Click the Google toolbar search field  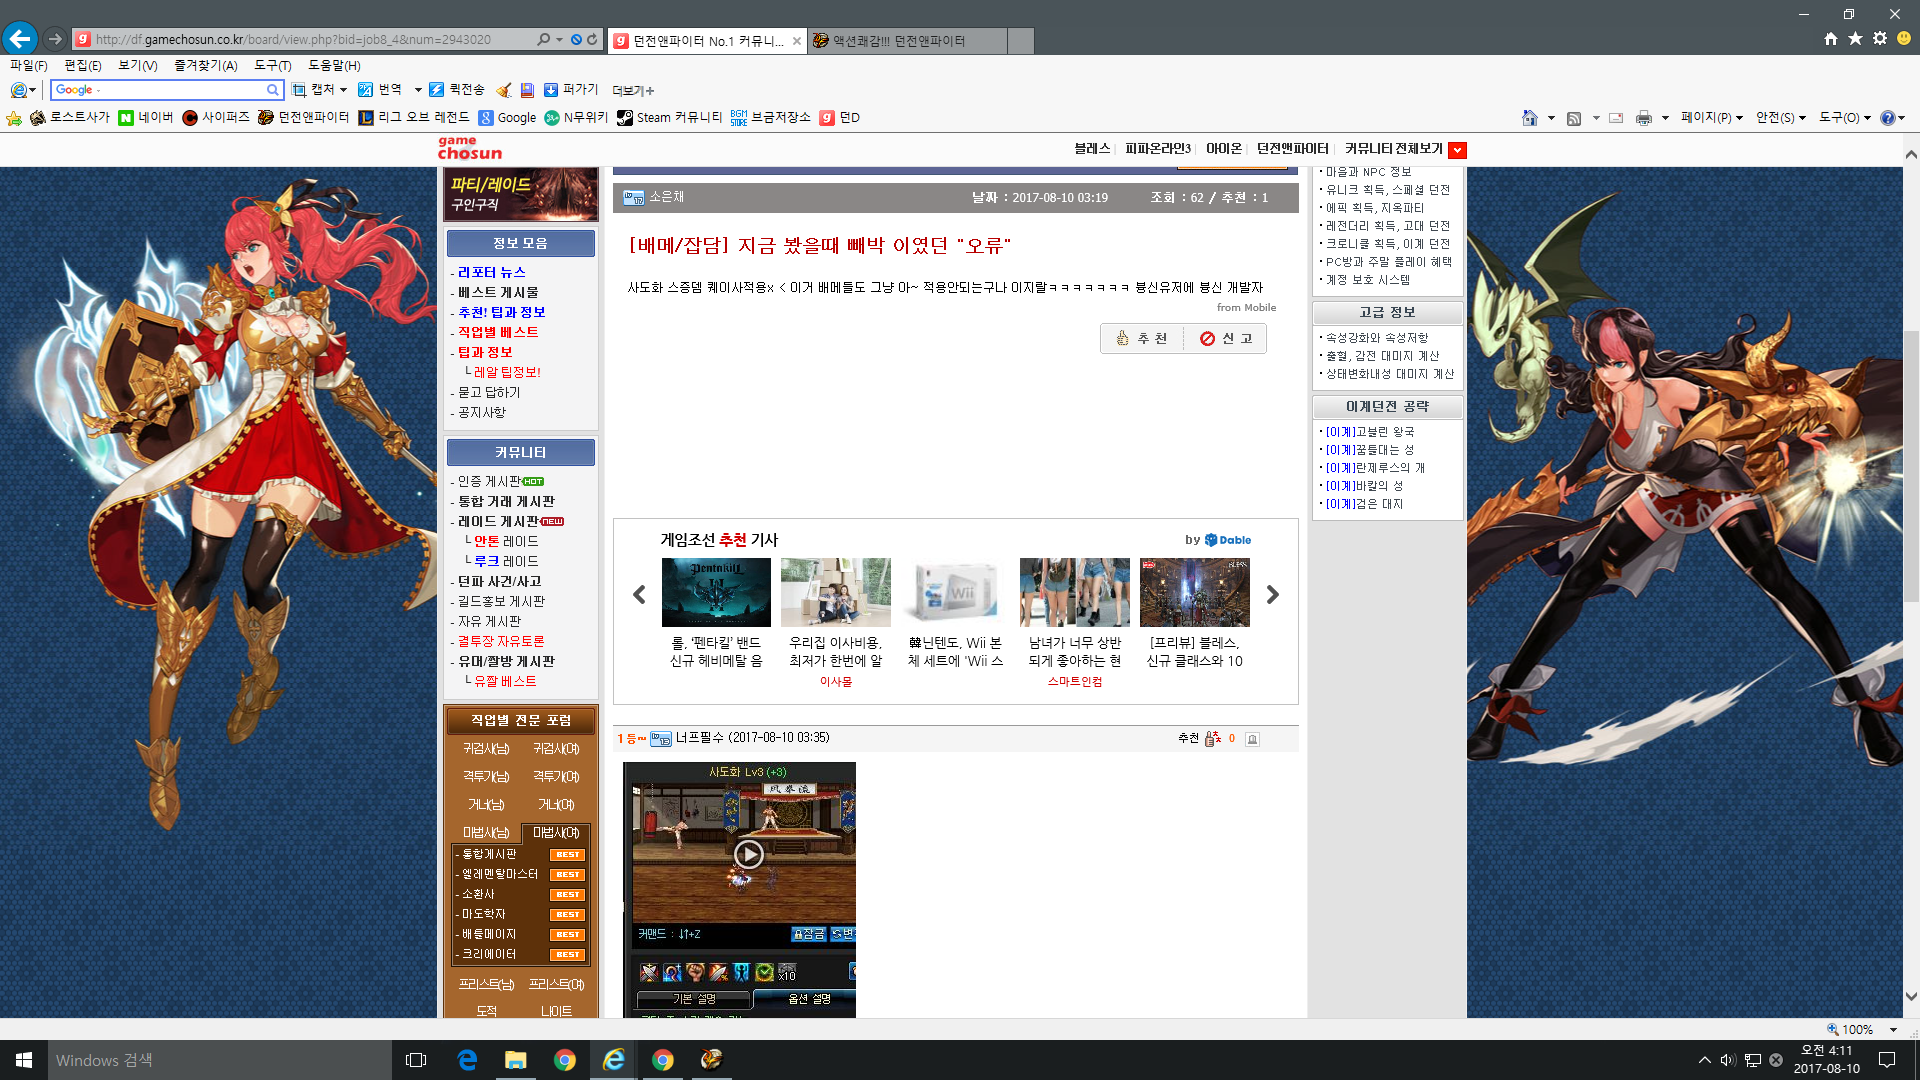(x=165, y=90)
